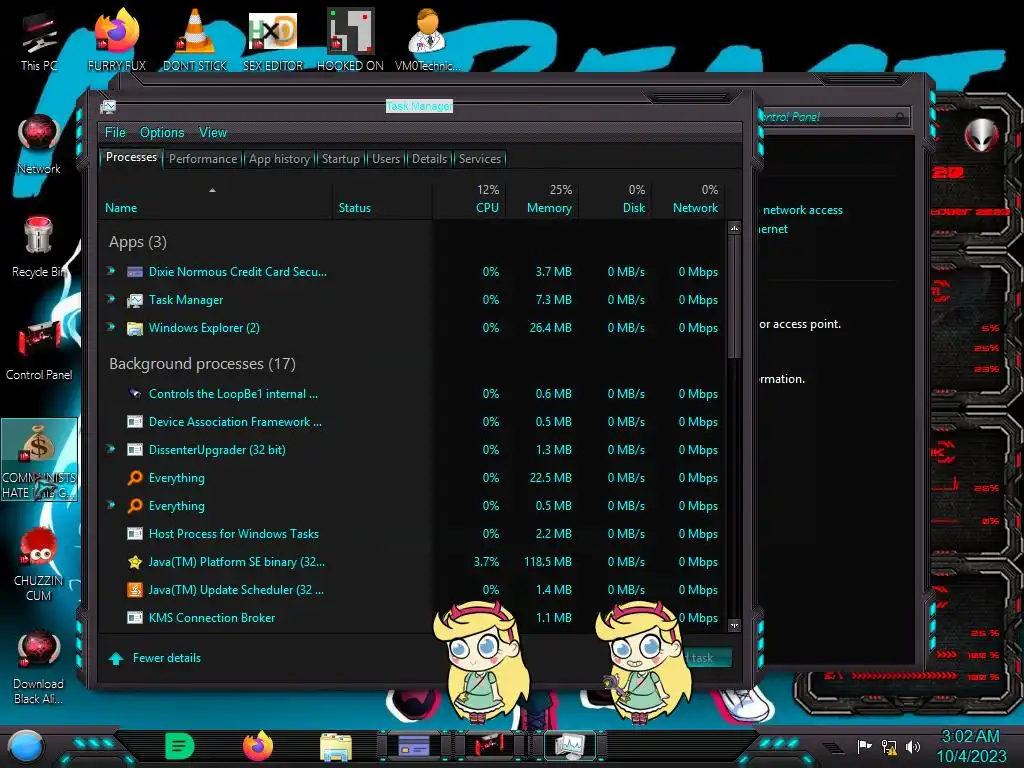Click the Start orb on taskbar
Image resolution: width=1024 pixels, height=768 pixels.
click(26, 747)
